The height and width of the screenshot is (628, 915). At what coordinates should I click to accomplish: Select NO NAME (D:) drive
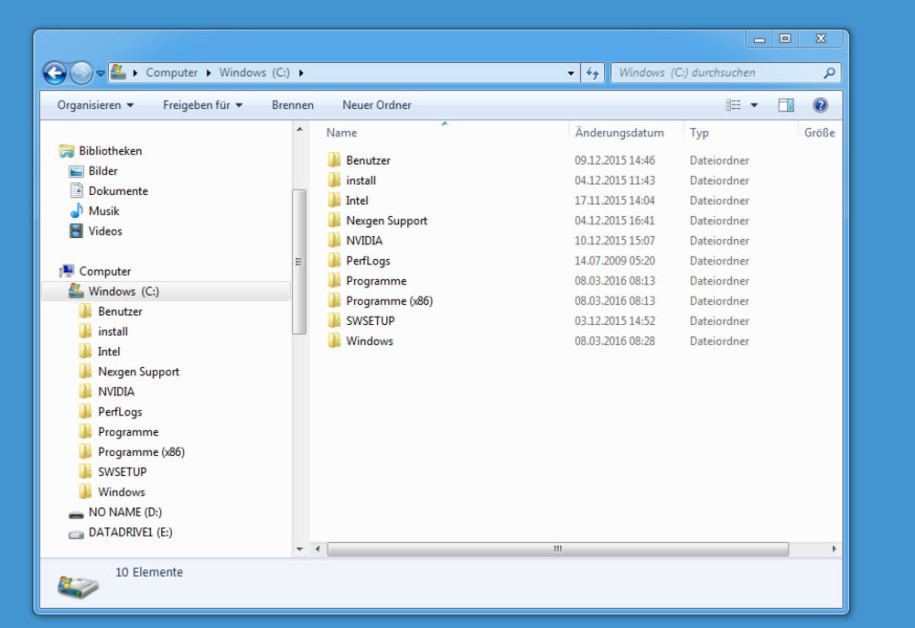coord(116,512)
